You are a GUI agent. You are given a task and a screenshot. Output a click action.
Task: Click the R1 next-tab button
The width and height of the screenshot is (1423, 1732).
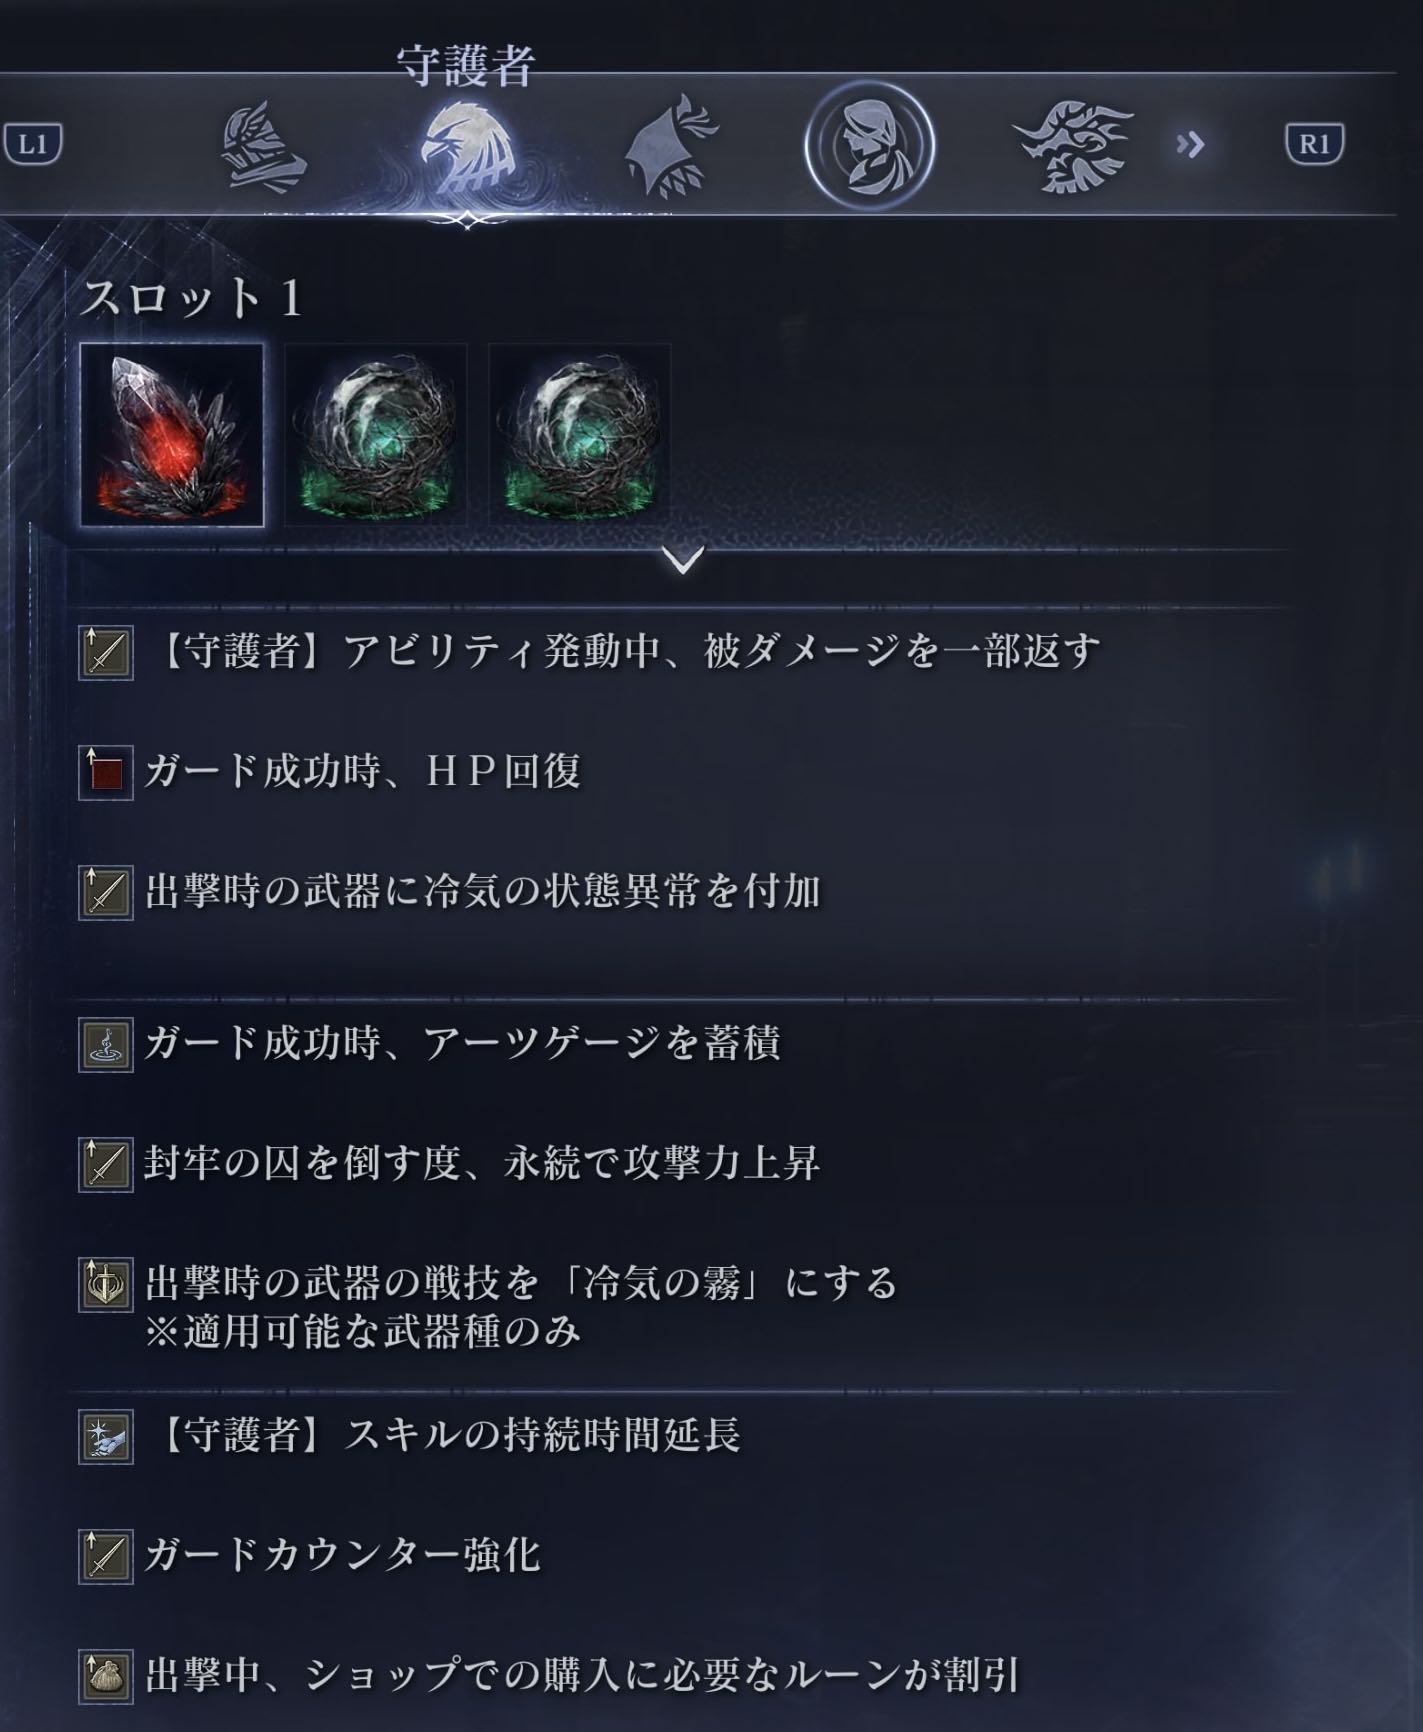click(1314, 145)
